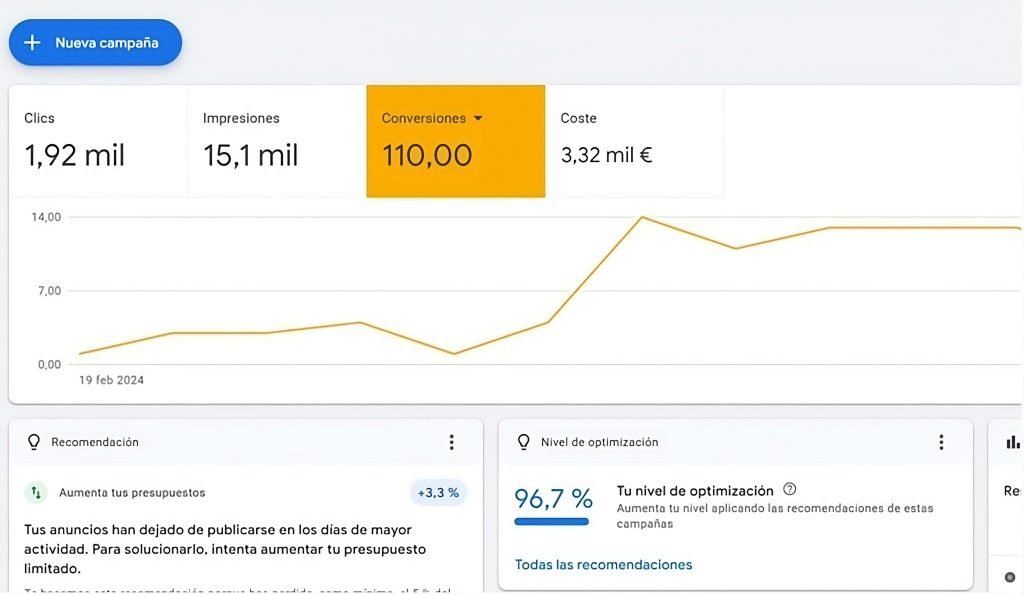Viewport: 1024px width, 595px height.
Task: Open the Aumenta tus presupuestos recommendation
Action: pyautogui.click(x=132, y=493)
